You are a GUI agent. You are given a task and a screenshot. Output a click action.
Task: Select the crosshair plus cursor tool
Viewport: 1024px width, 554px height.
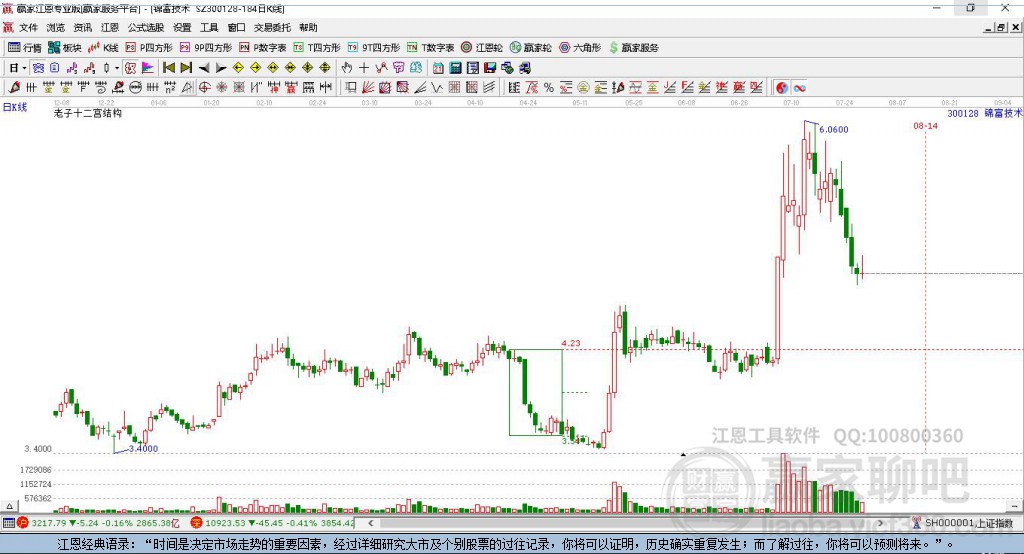364,68
